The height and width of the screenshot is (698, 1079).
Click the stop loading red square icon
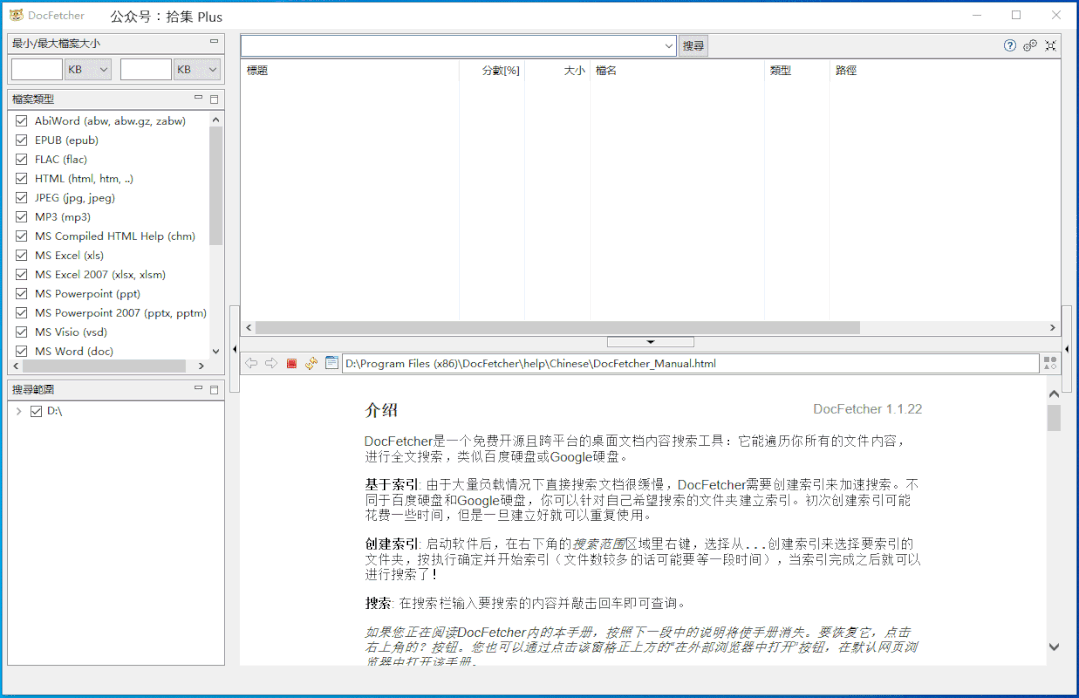pyautogui.click(x=292, y=363)
